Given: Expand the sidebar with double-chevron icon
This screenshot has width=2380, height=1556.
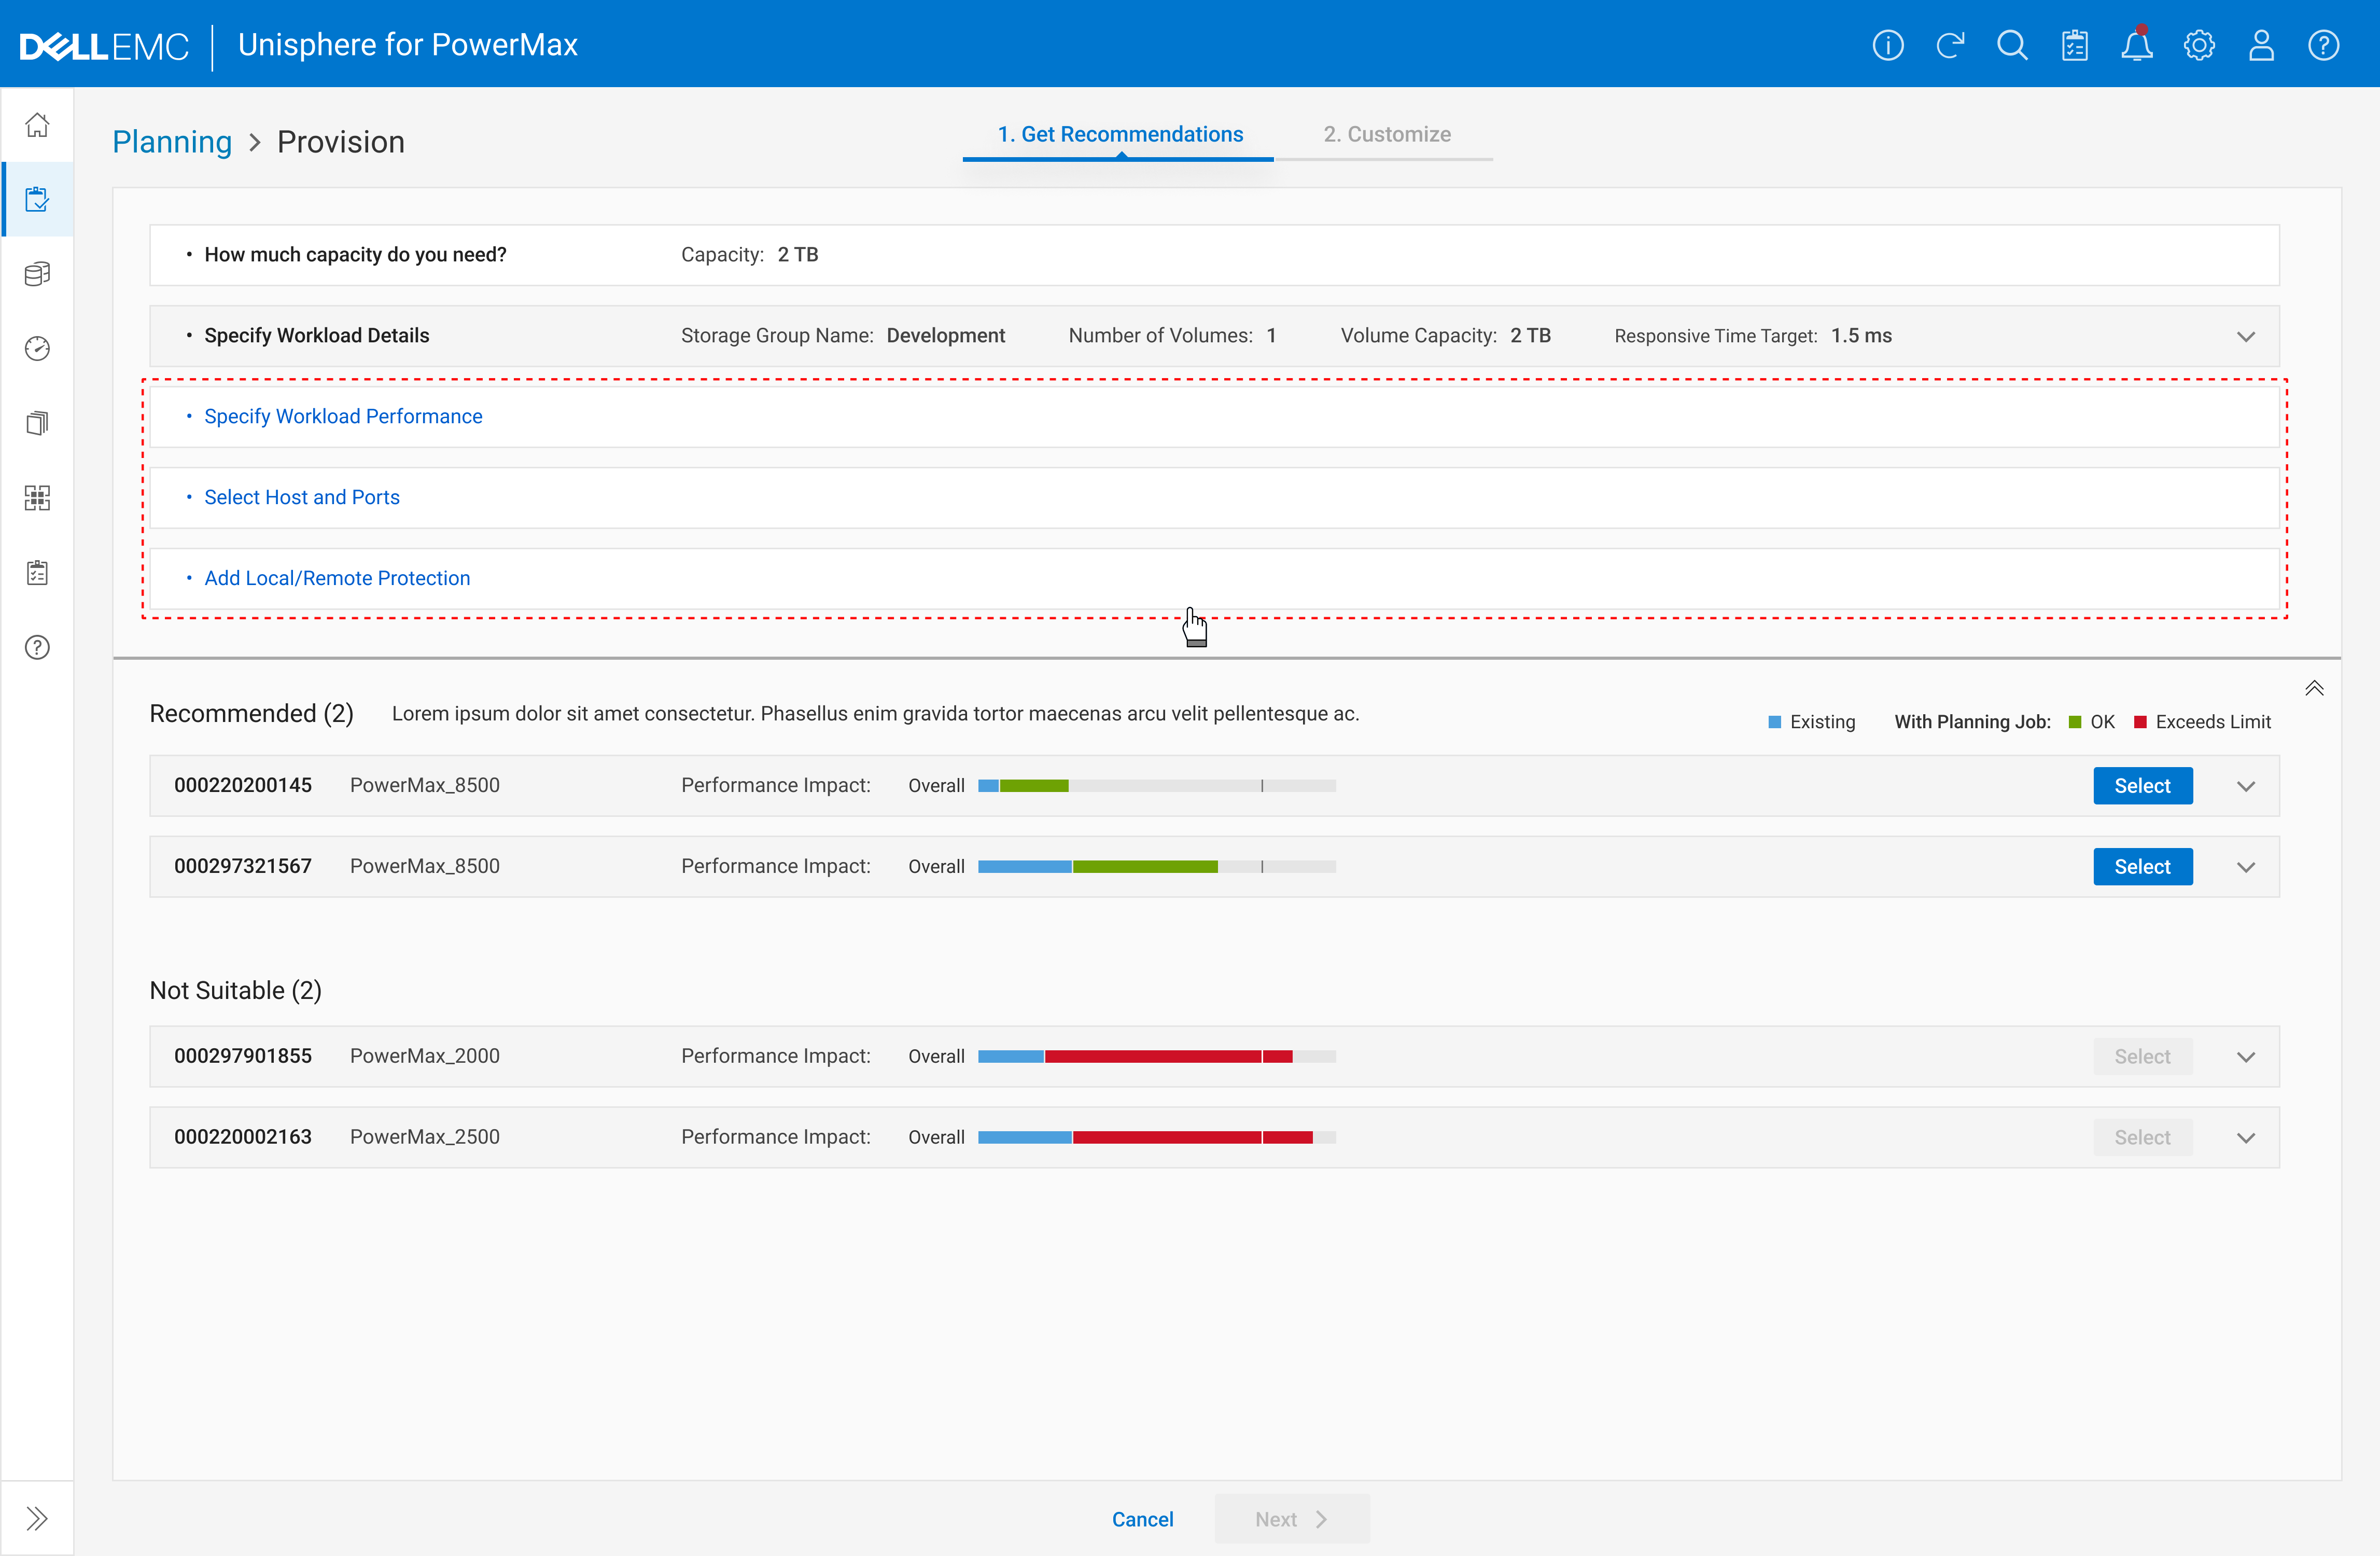Looking at the screenshot, I should pyautogui.click(x=37, y=1518).
